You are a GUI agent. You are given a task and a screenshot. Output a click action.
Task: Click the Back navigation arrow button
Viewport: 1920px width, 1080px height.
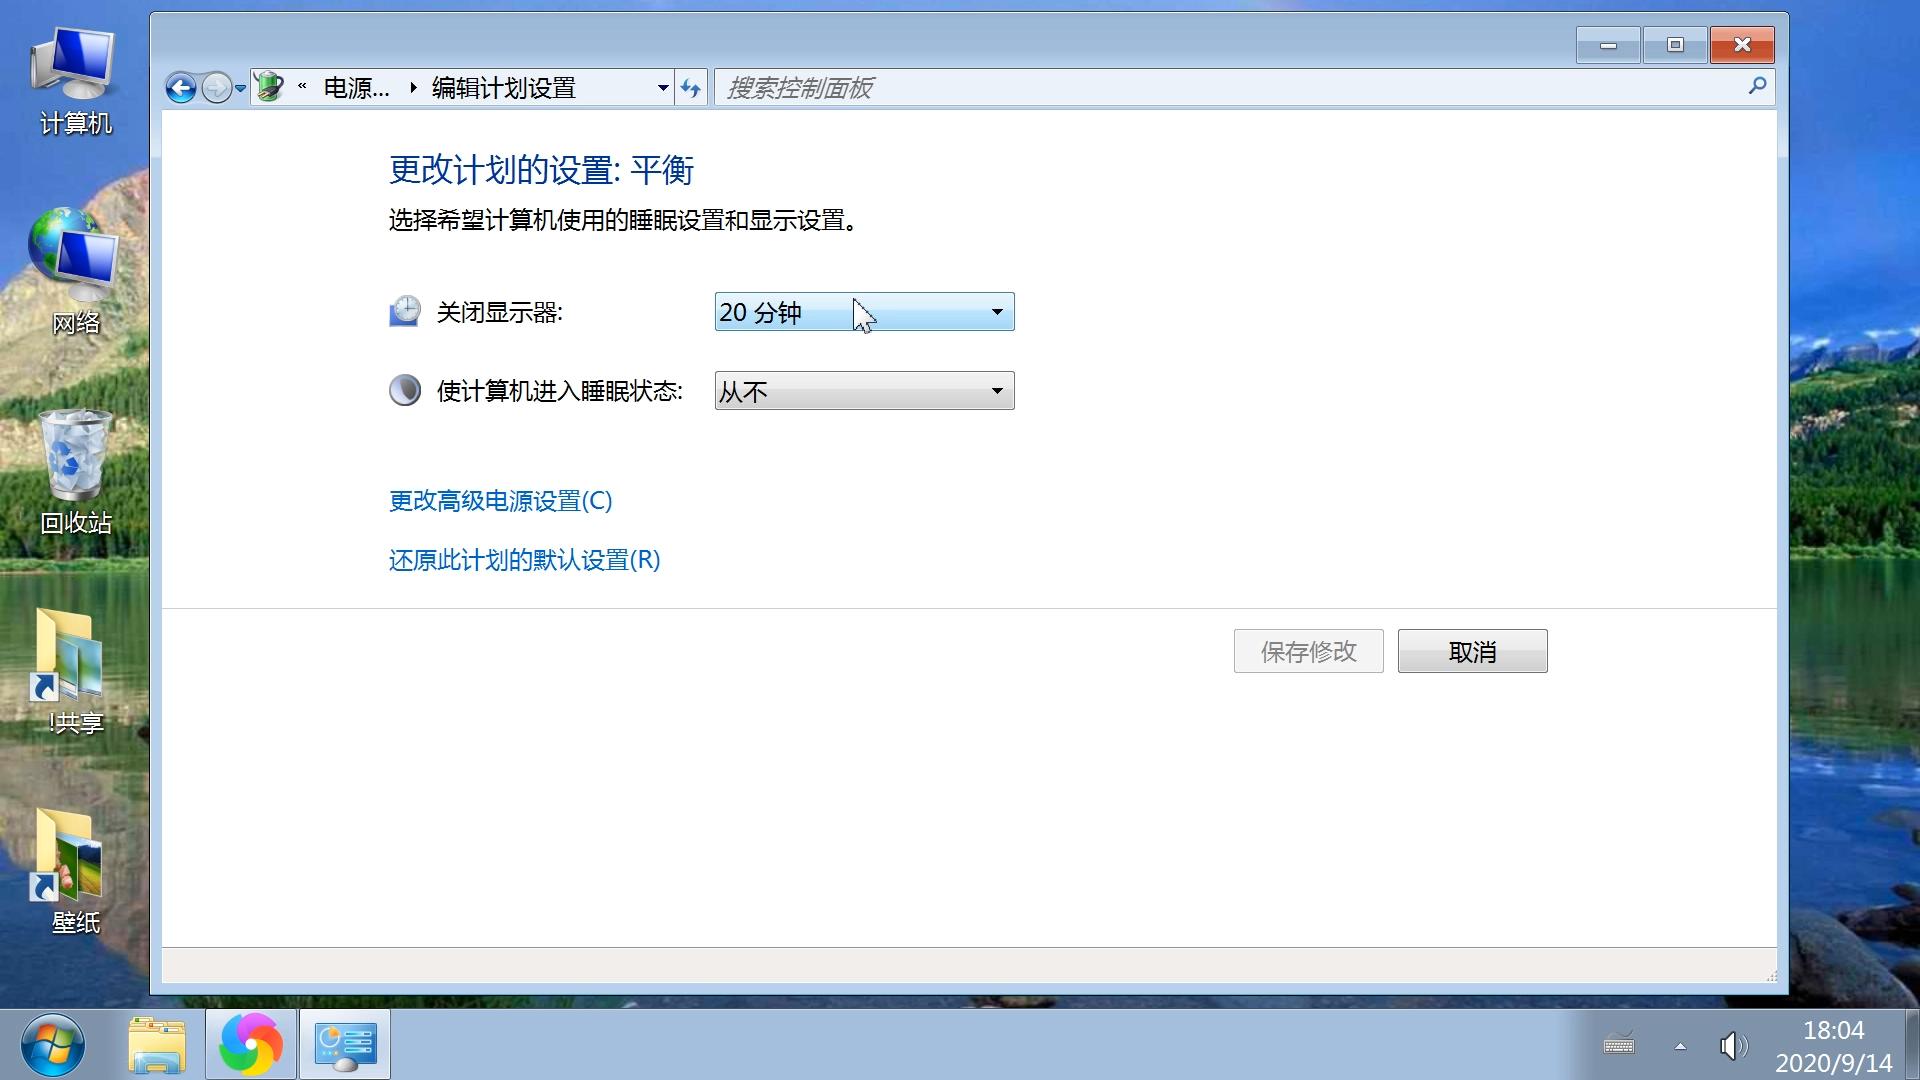[x=180, y=88]
